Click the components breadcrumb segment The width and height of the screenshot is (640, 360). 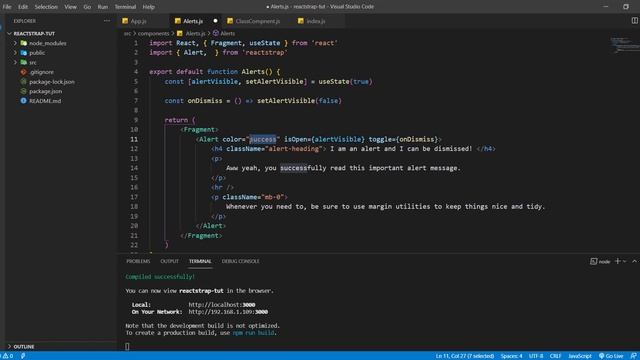click(x=153, y=33)
